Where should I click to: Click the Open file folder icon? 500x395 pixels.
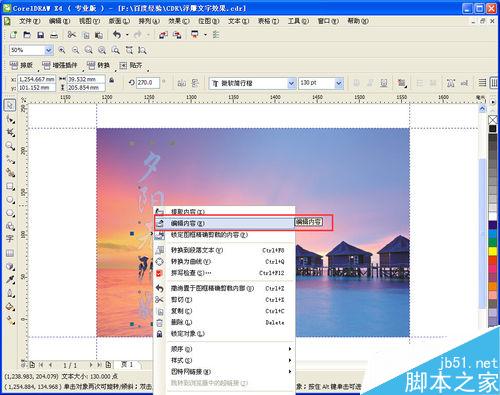pyautogui.click(x=27, y=35)
